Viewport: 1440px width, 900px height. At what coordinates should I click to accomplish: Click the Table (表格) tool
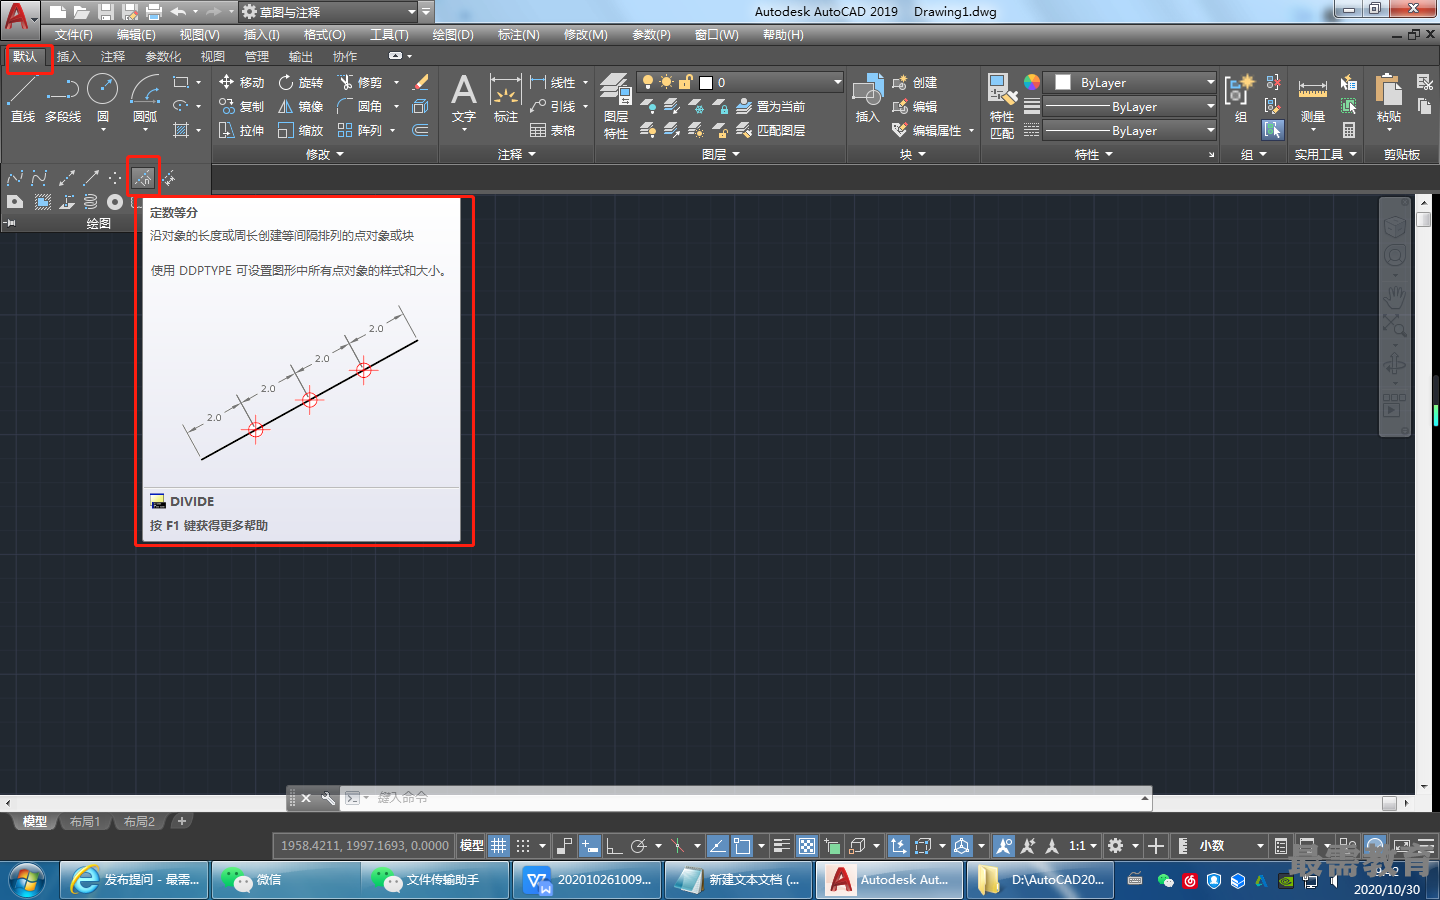point(553,130)
